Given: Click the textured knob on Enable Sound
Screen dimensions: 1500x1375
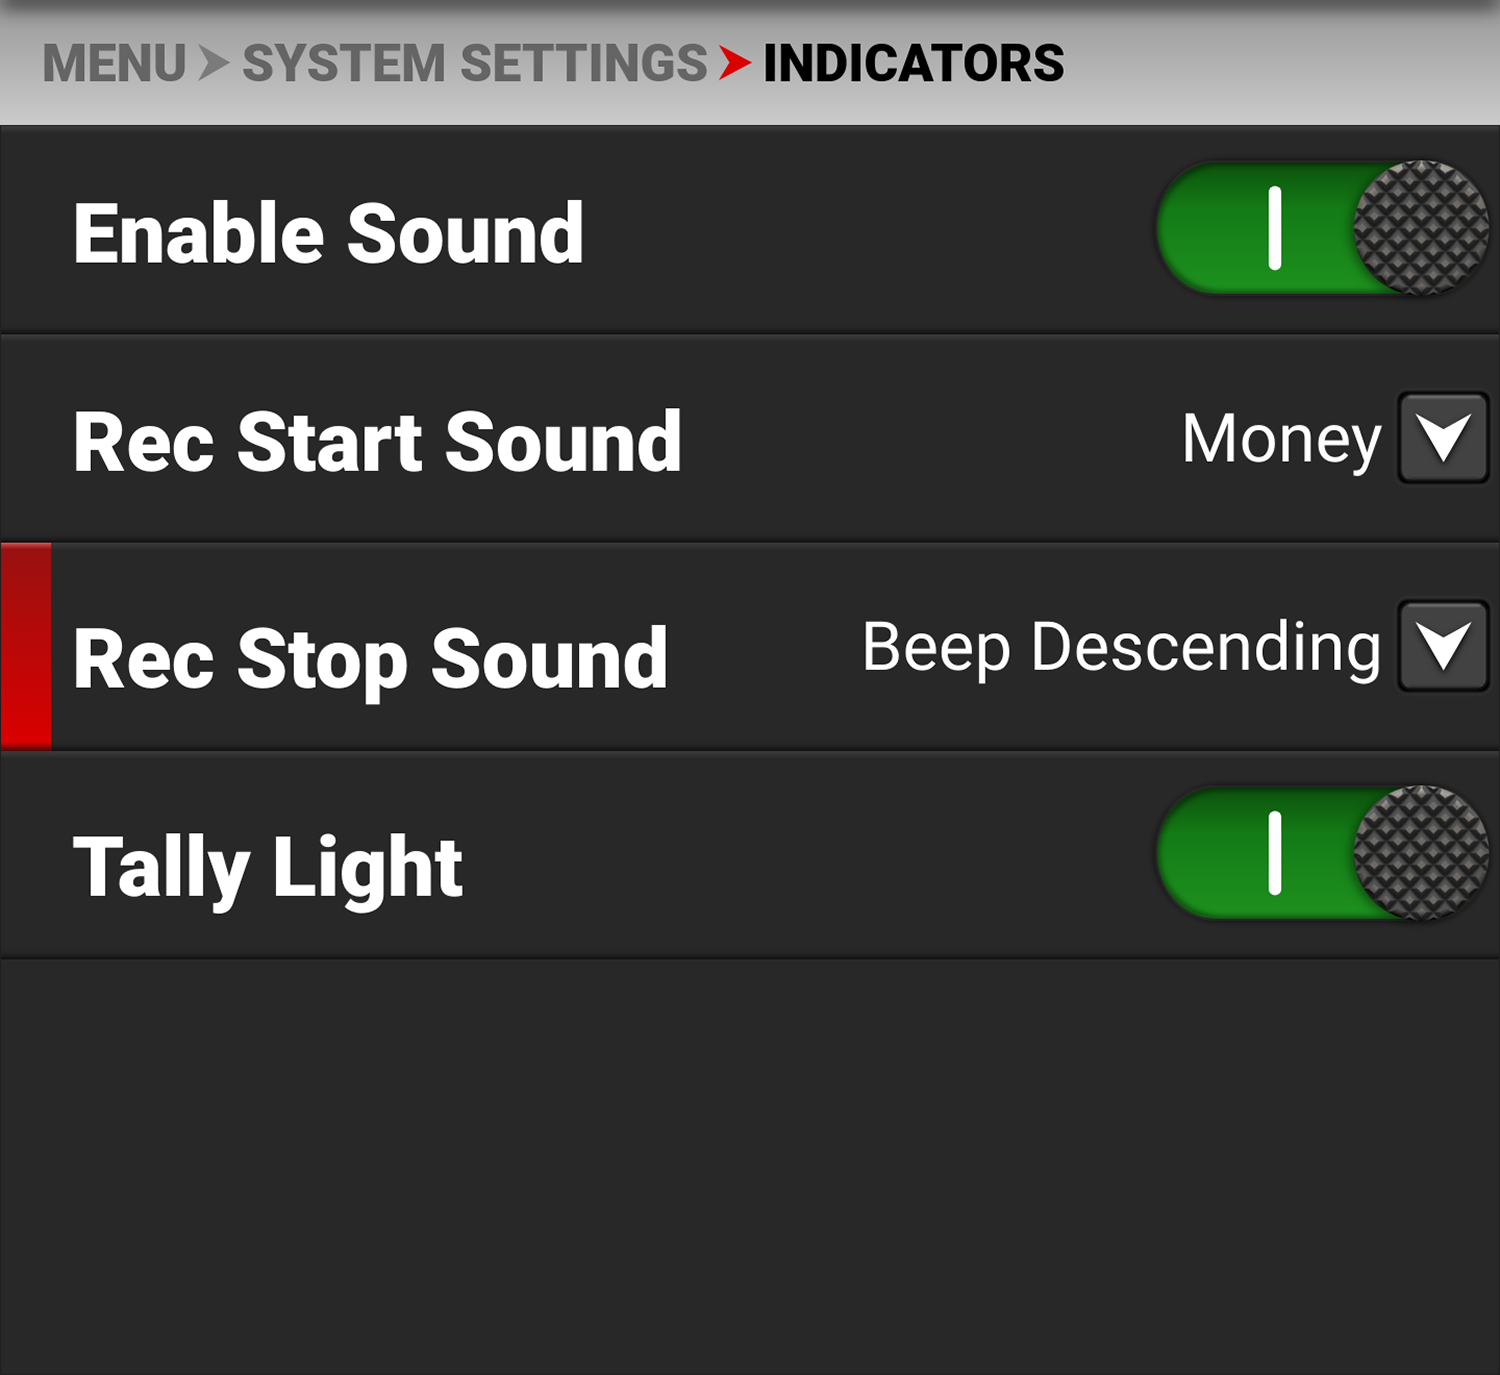Looking at the screenshot, I should click(1420, 229).
